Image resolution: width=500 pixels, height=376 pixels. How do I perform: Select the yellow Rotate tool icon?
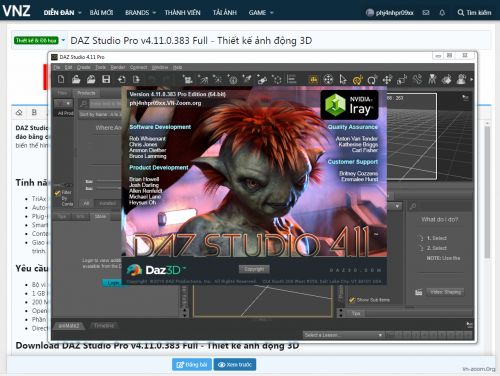tap(357, 79)
